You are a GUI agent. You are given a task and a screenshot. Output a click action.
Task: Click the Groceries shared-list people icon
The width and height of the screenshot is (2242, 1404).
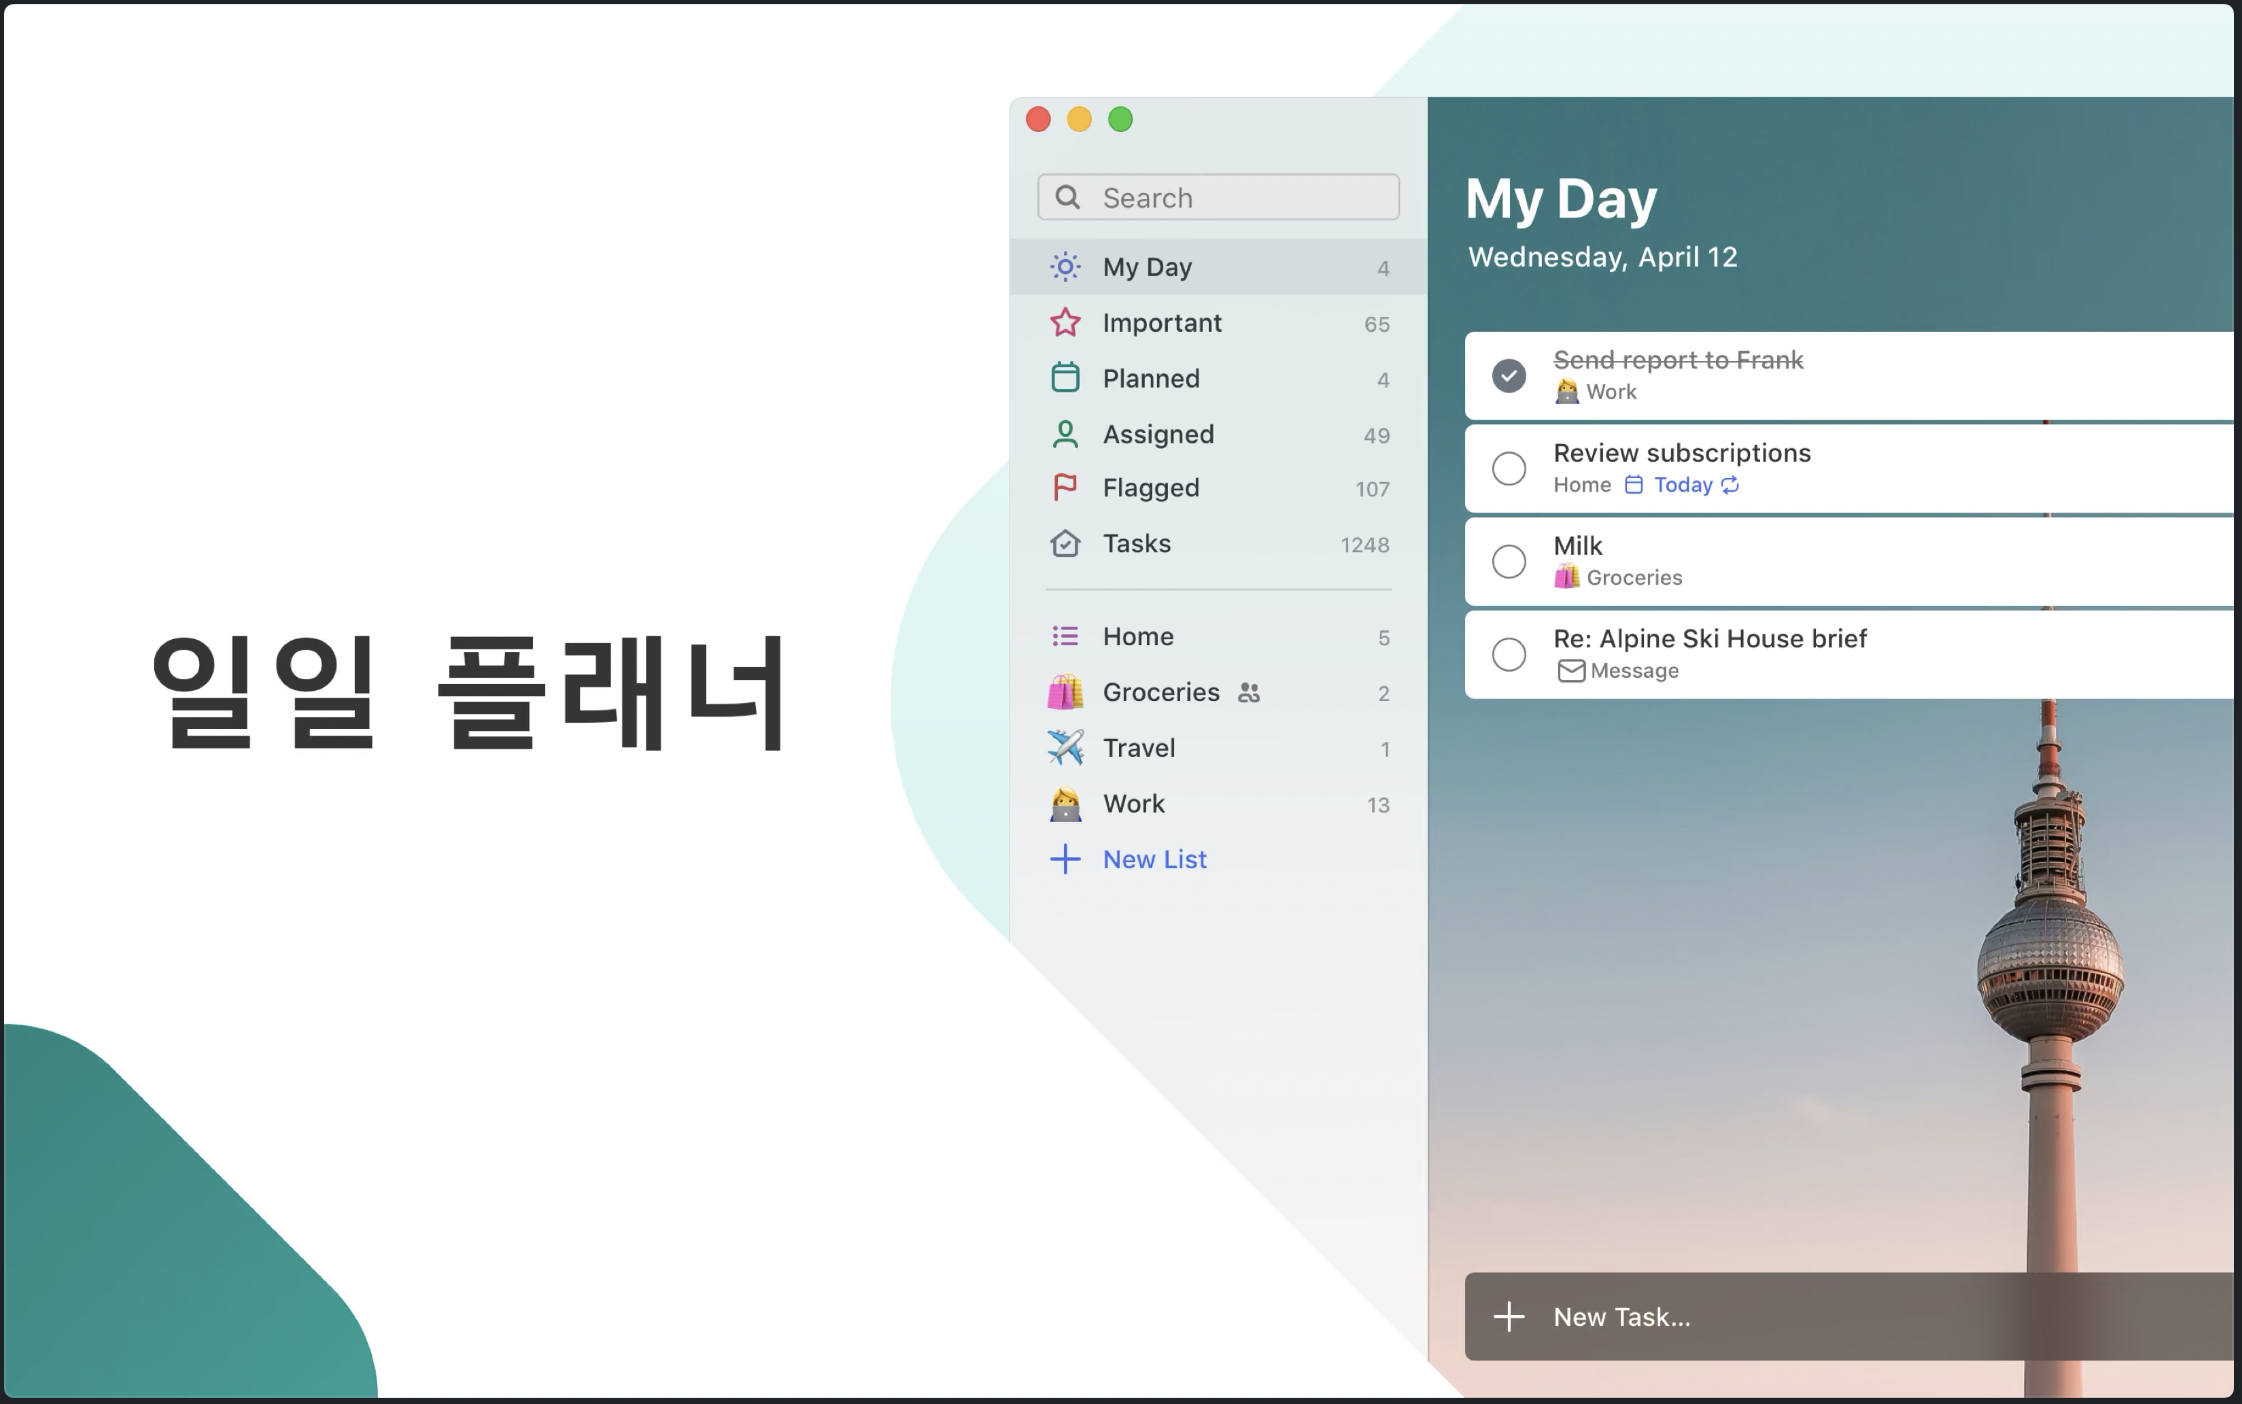click(x=1249, y=692)
